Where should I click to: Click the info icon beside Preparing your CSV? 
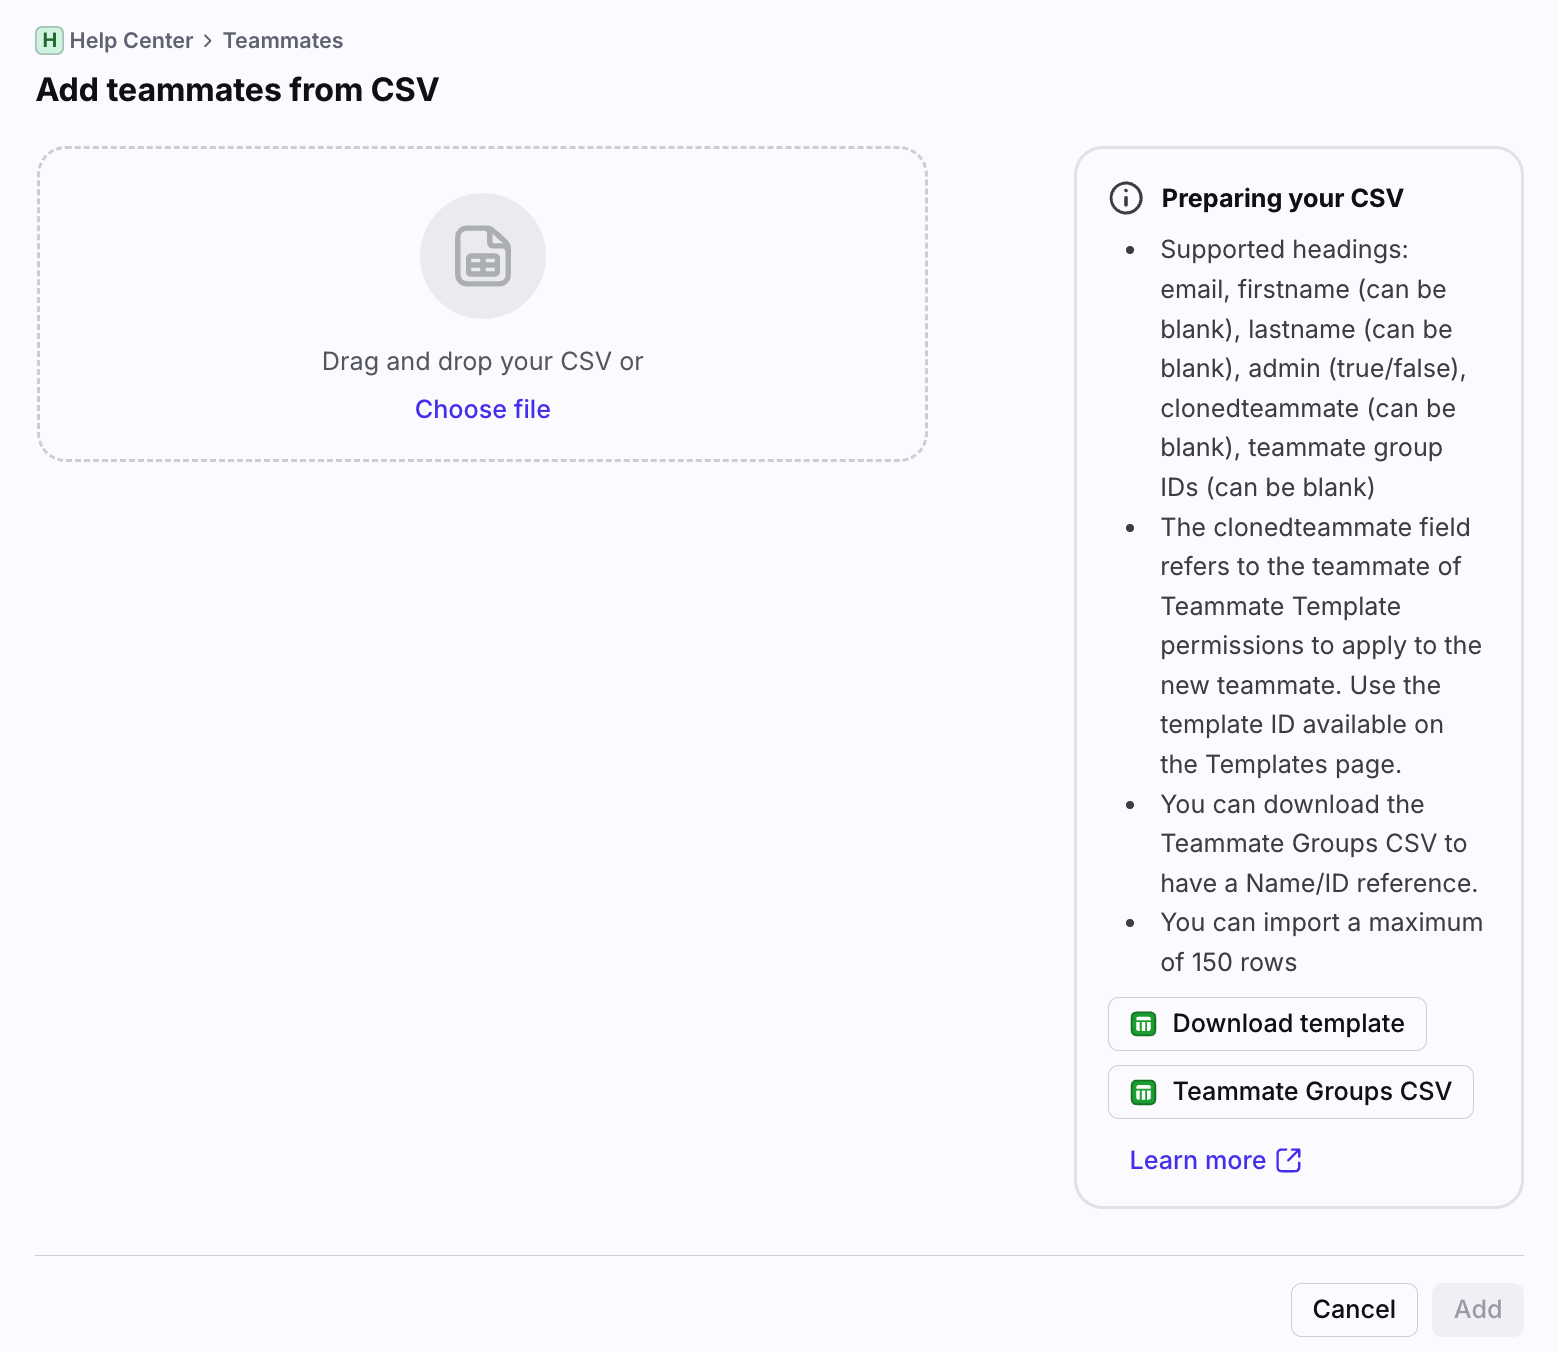tap(1126, 198)
